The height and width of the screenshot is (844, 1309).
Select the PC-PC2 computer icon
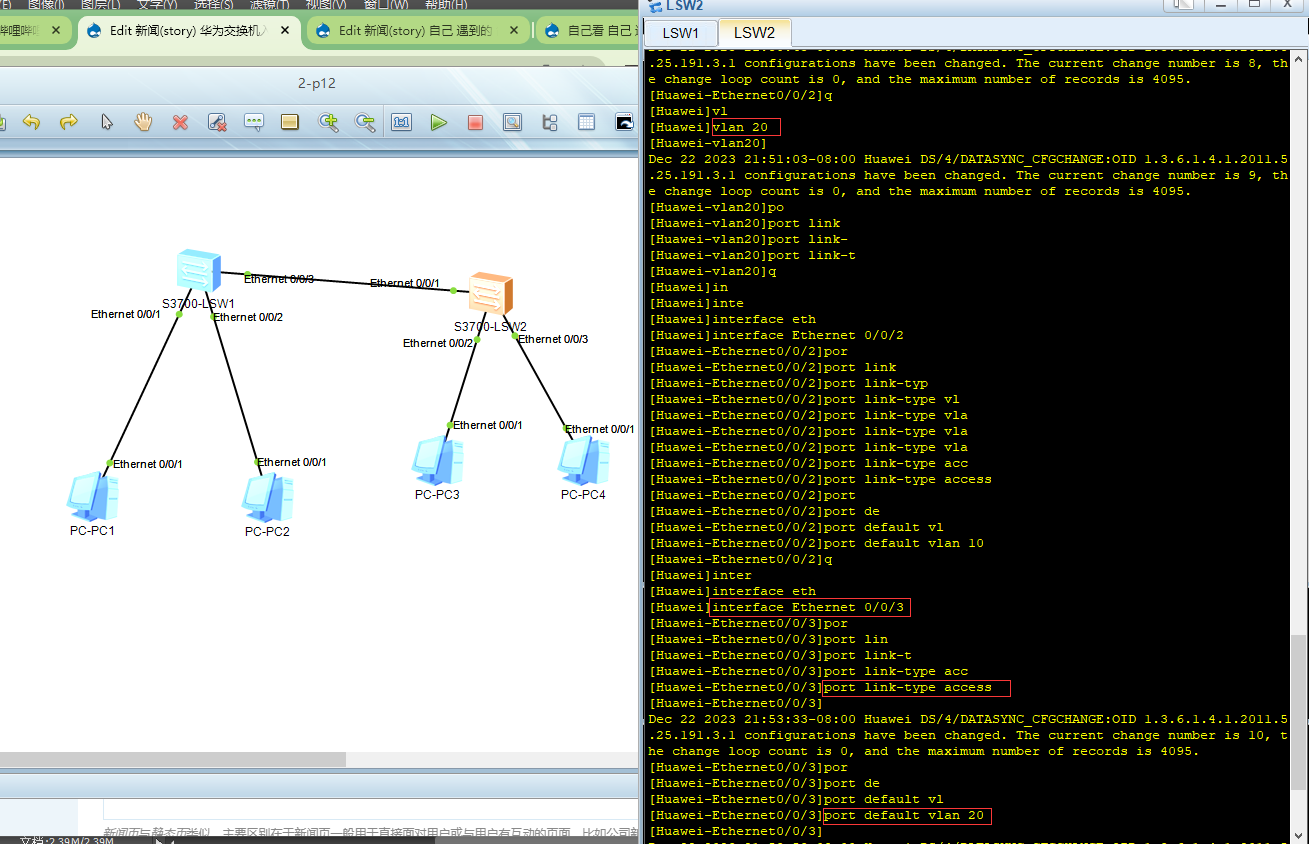click(267, 498)
